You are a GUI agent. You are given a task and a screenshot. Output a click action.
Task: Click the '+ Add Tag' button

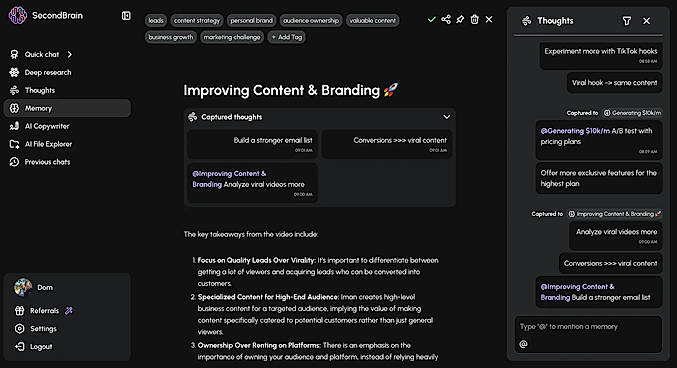(287, 37)
